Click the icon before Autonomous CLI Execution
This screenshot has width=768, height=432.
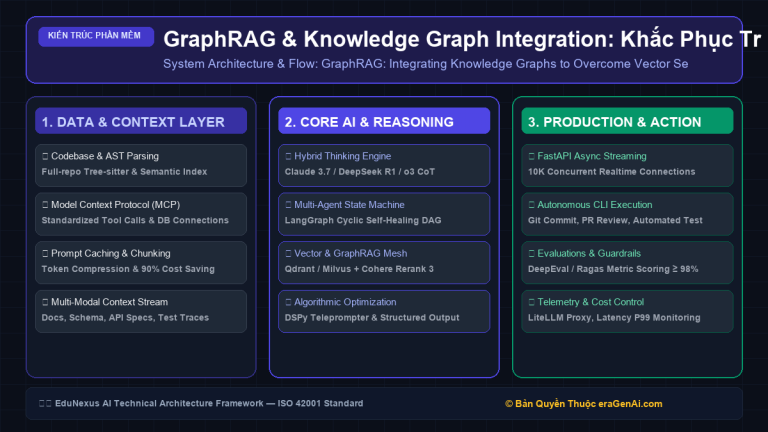click(531, 205)
